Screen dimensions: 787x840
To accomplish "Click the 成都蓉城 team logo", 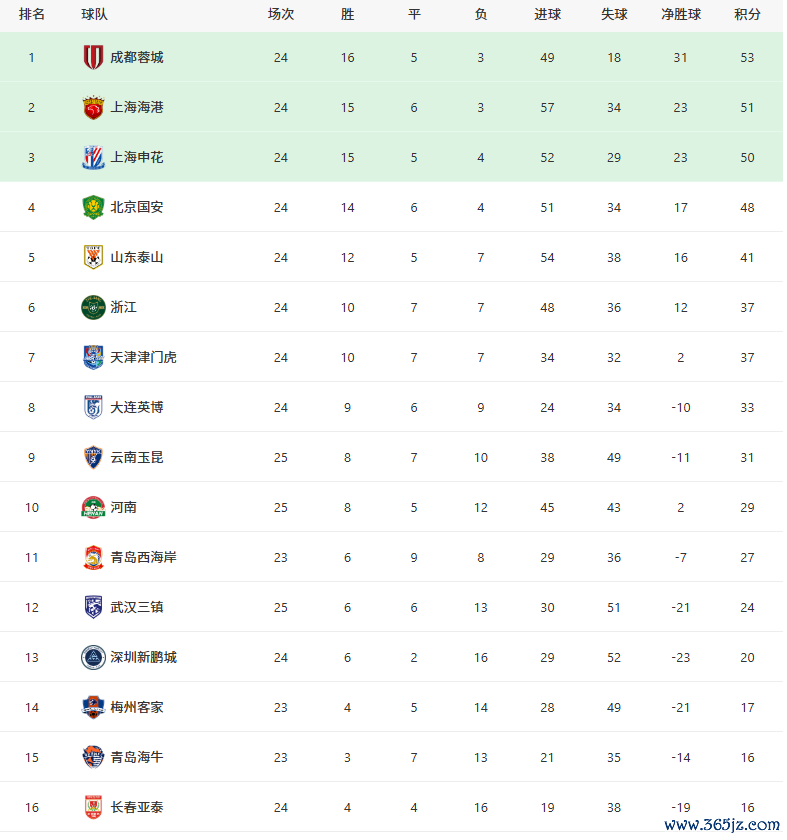I will pos(93,57).
